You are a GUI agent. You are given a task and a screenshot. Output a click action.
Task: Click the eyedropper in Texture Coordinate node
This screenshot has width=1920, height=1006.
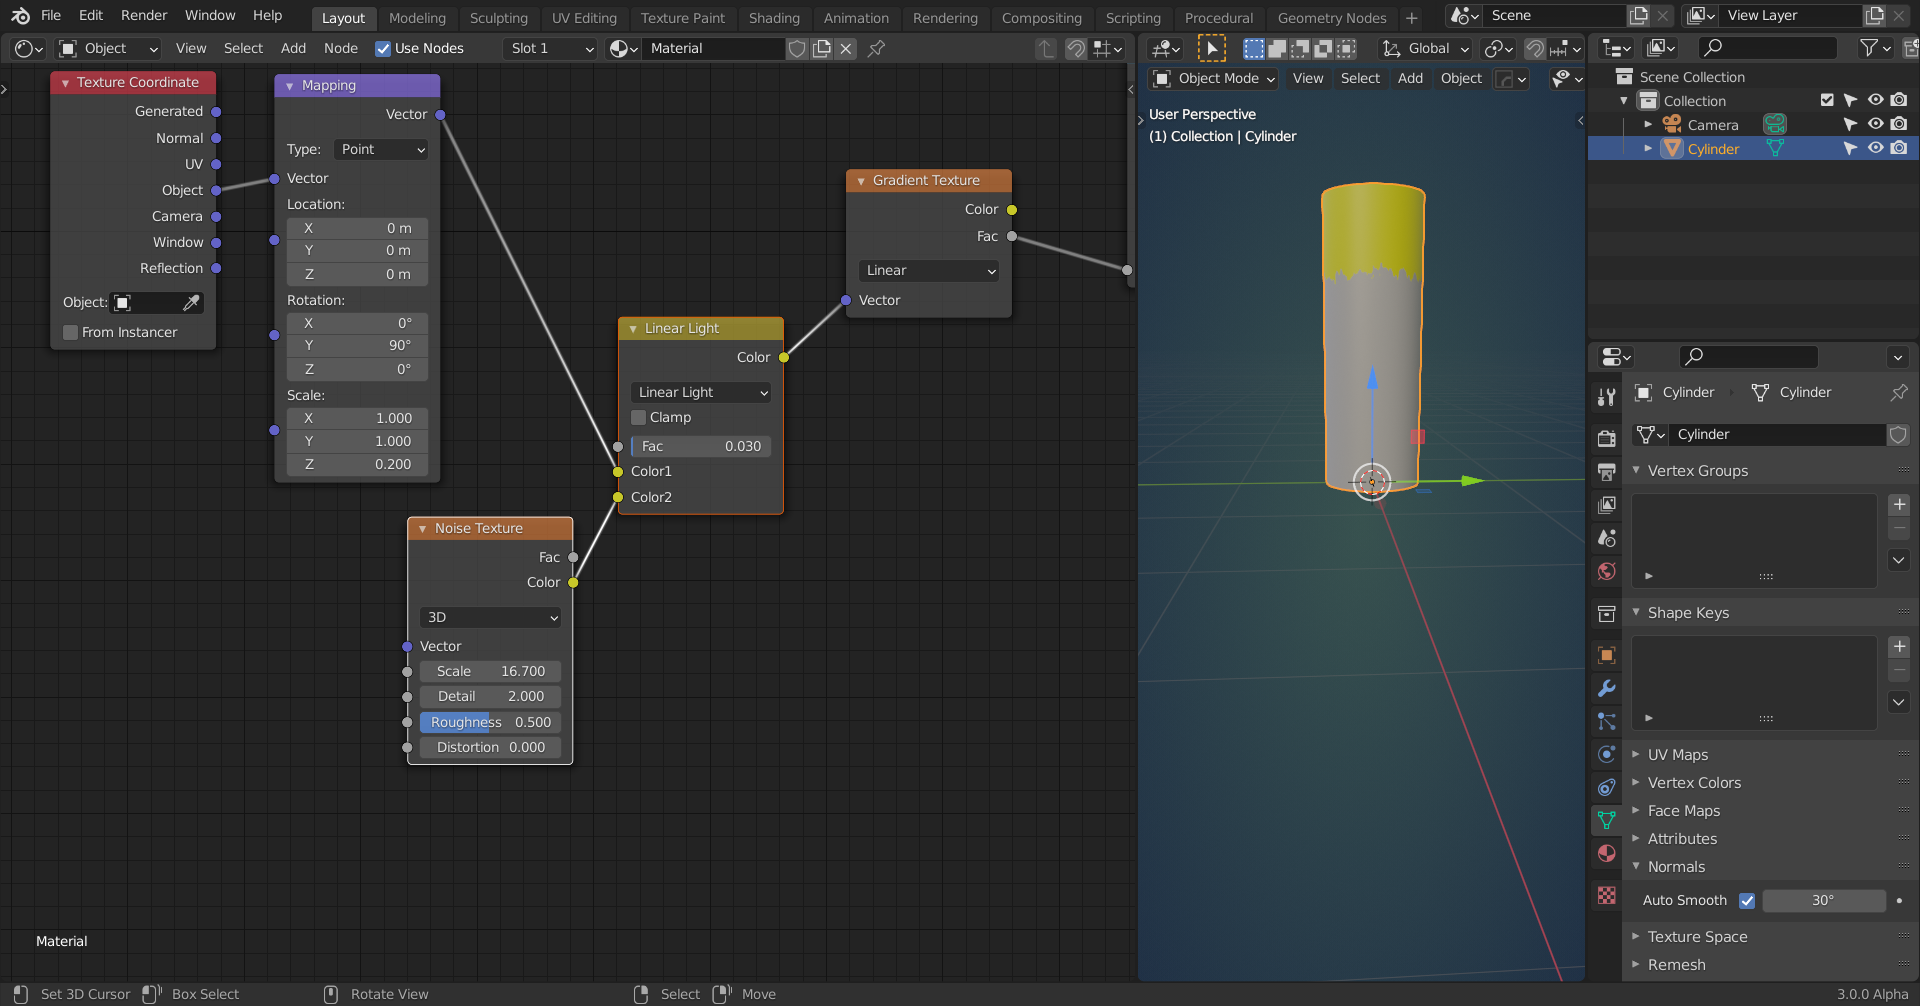coord(191,302)
